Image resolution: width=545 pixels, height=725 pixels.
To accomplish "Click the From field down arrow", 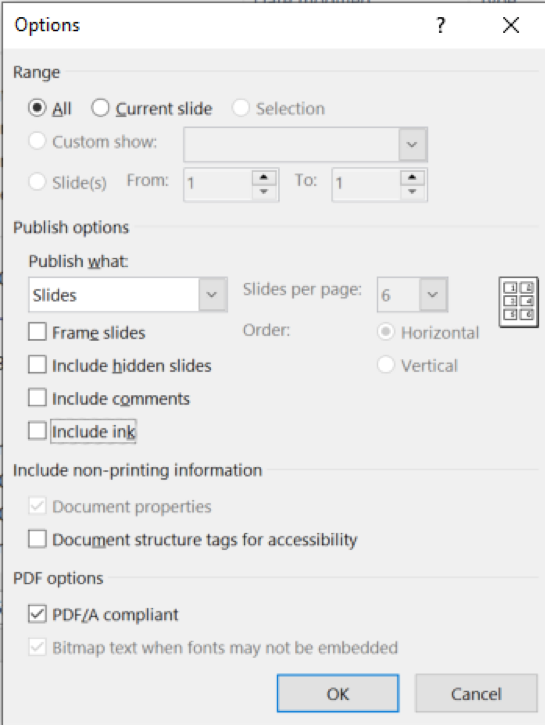I will coord(264,191).
